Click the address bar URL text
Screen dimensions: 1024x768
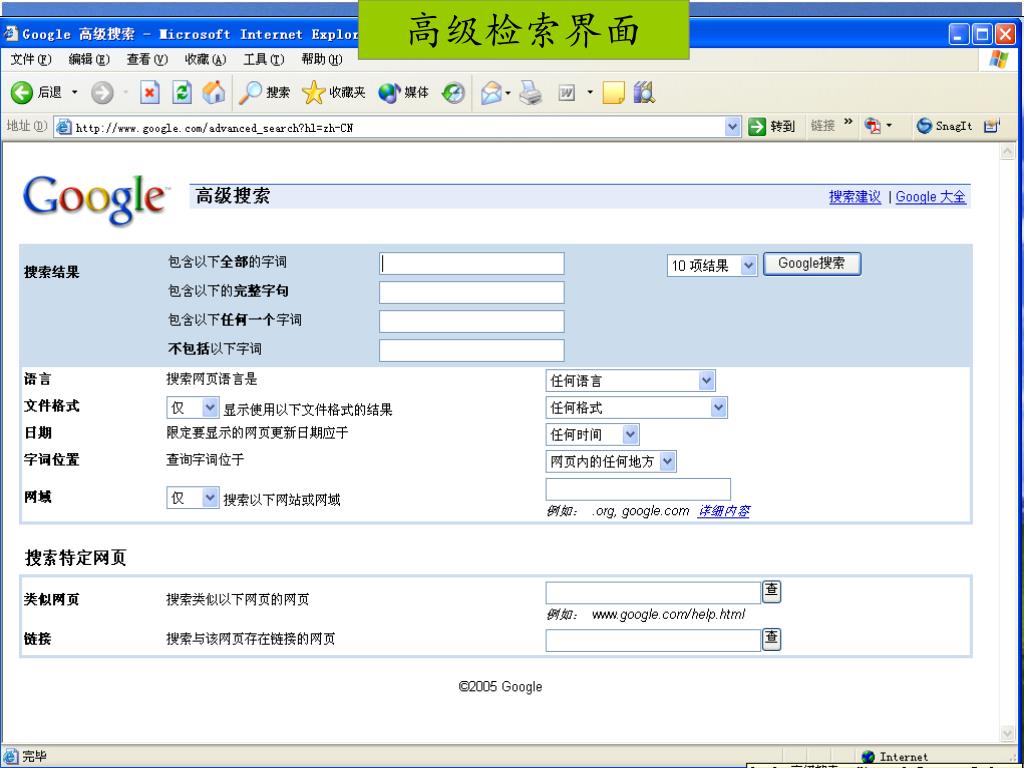point(214,128)
